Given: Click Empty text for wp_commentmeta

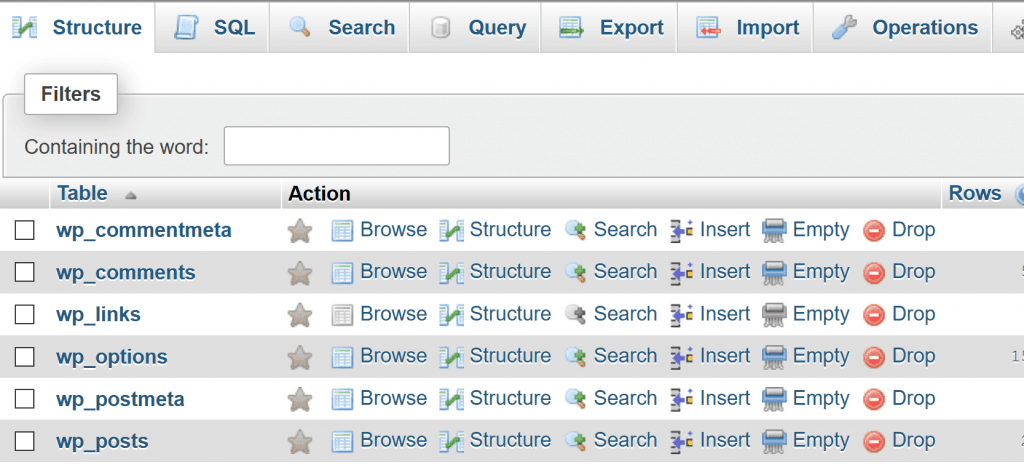Looking at the screenshot, I should (x=822, y=230).
